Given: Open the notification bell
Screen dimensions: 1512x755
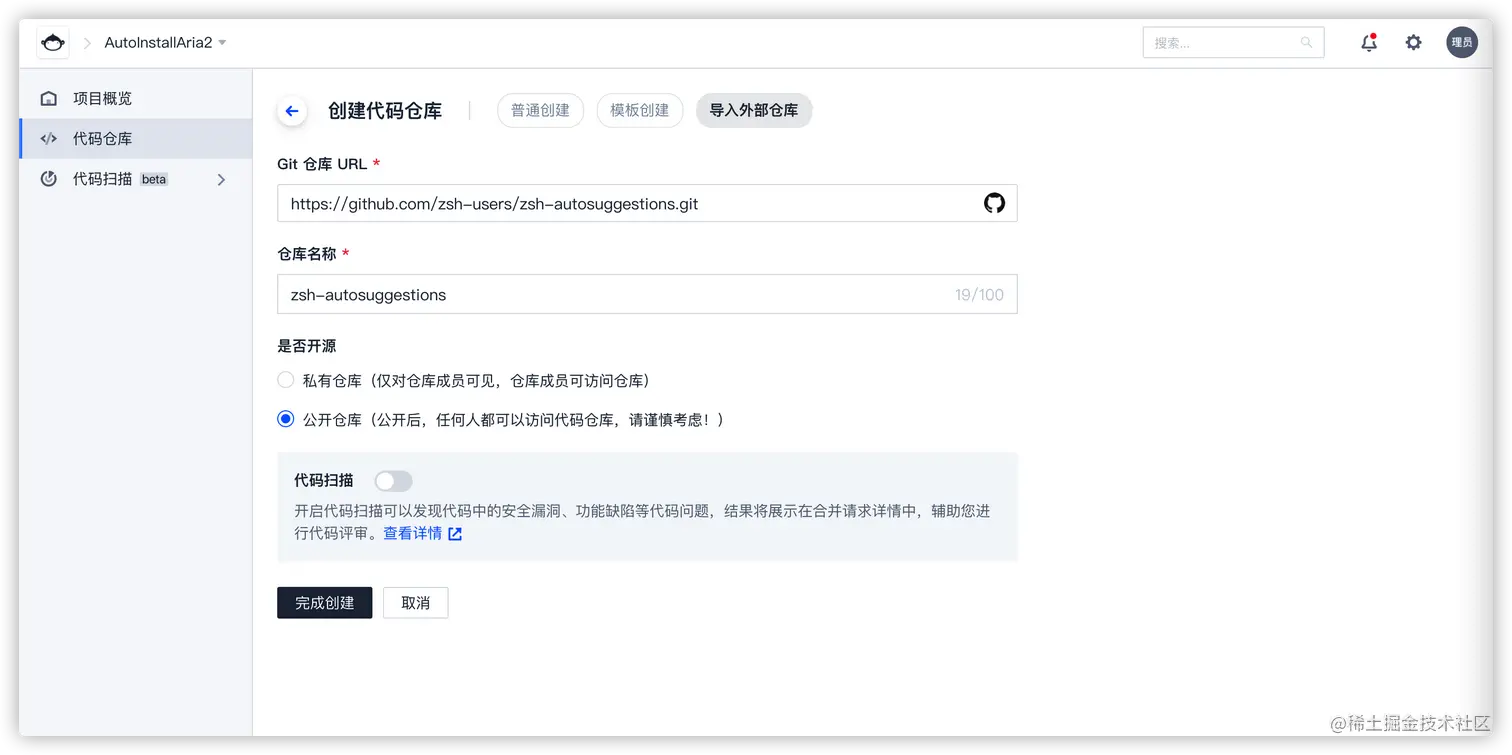Looking at the screenshot, I should click(x=1368, y=42).
